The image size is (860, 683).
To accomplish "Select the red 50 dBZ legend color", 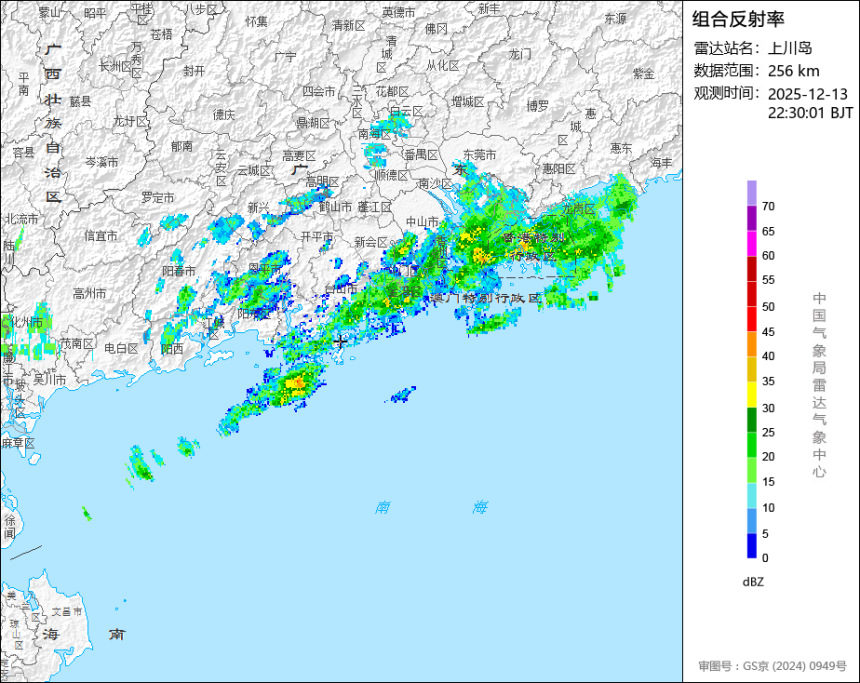I will tap(751, 293).
